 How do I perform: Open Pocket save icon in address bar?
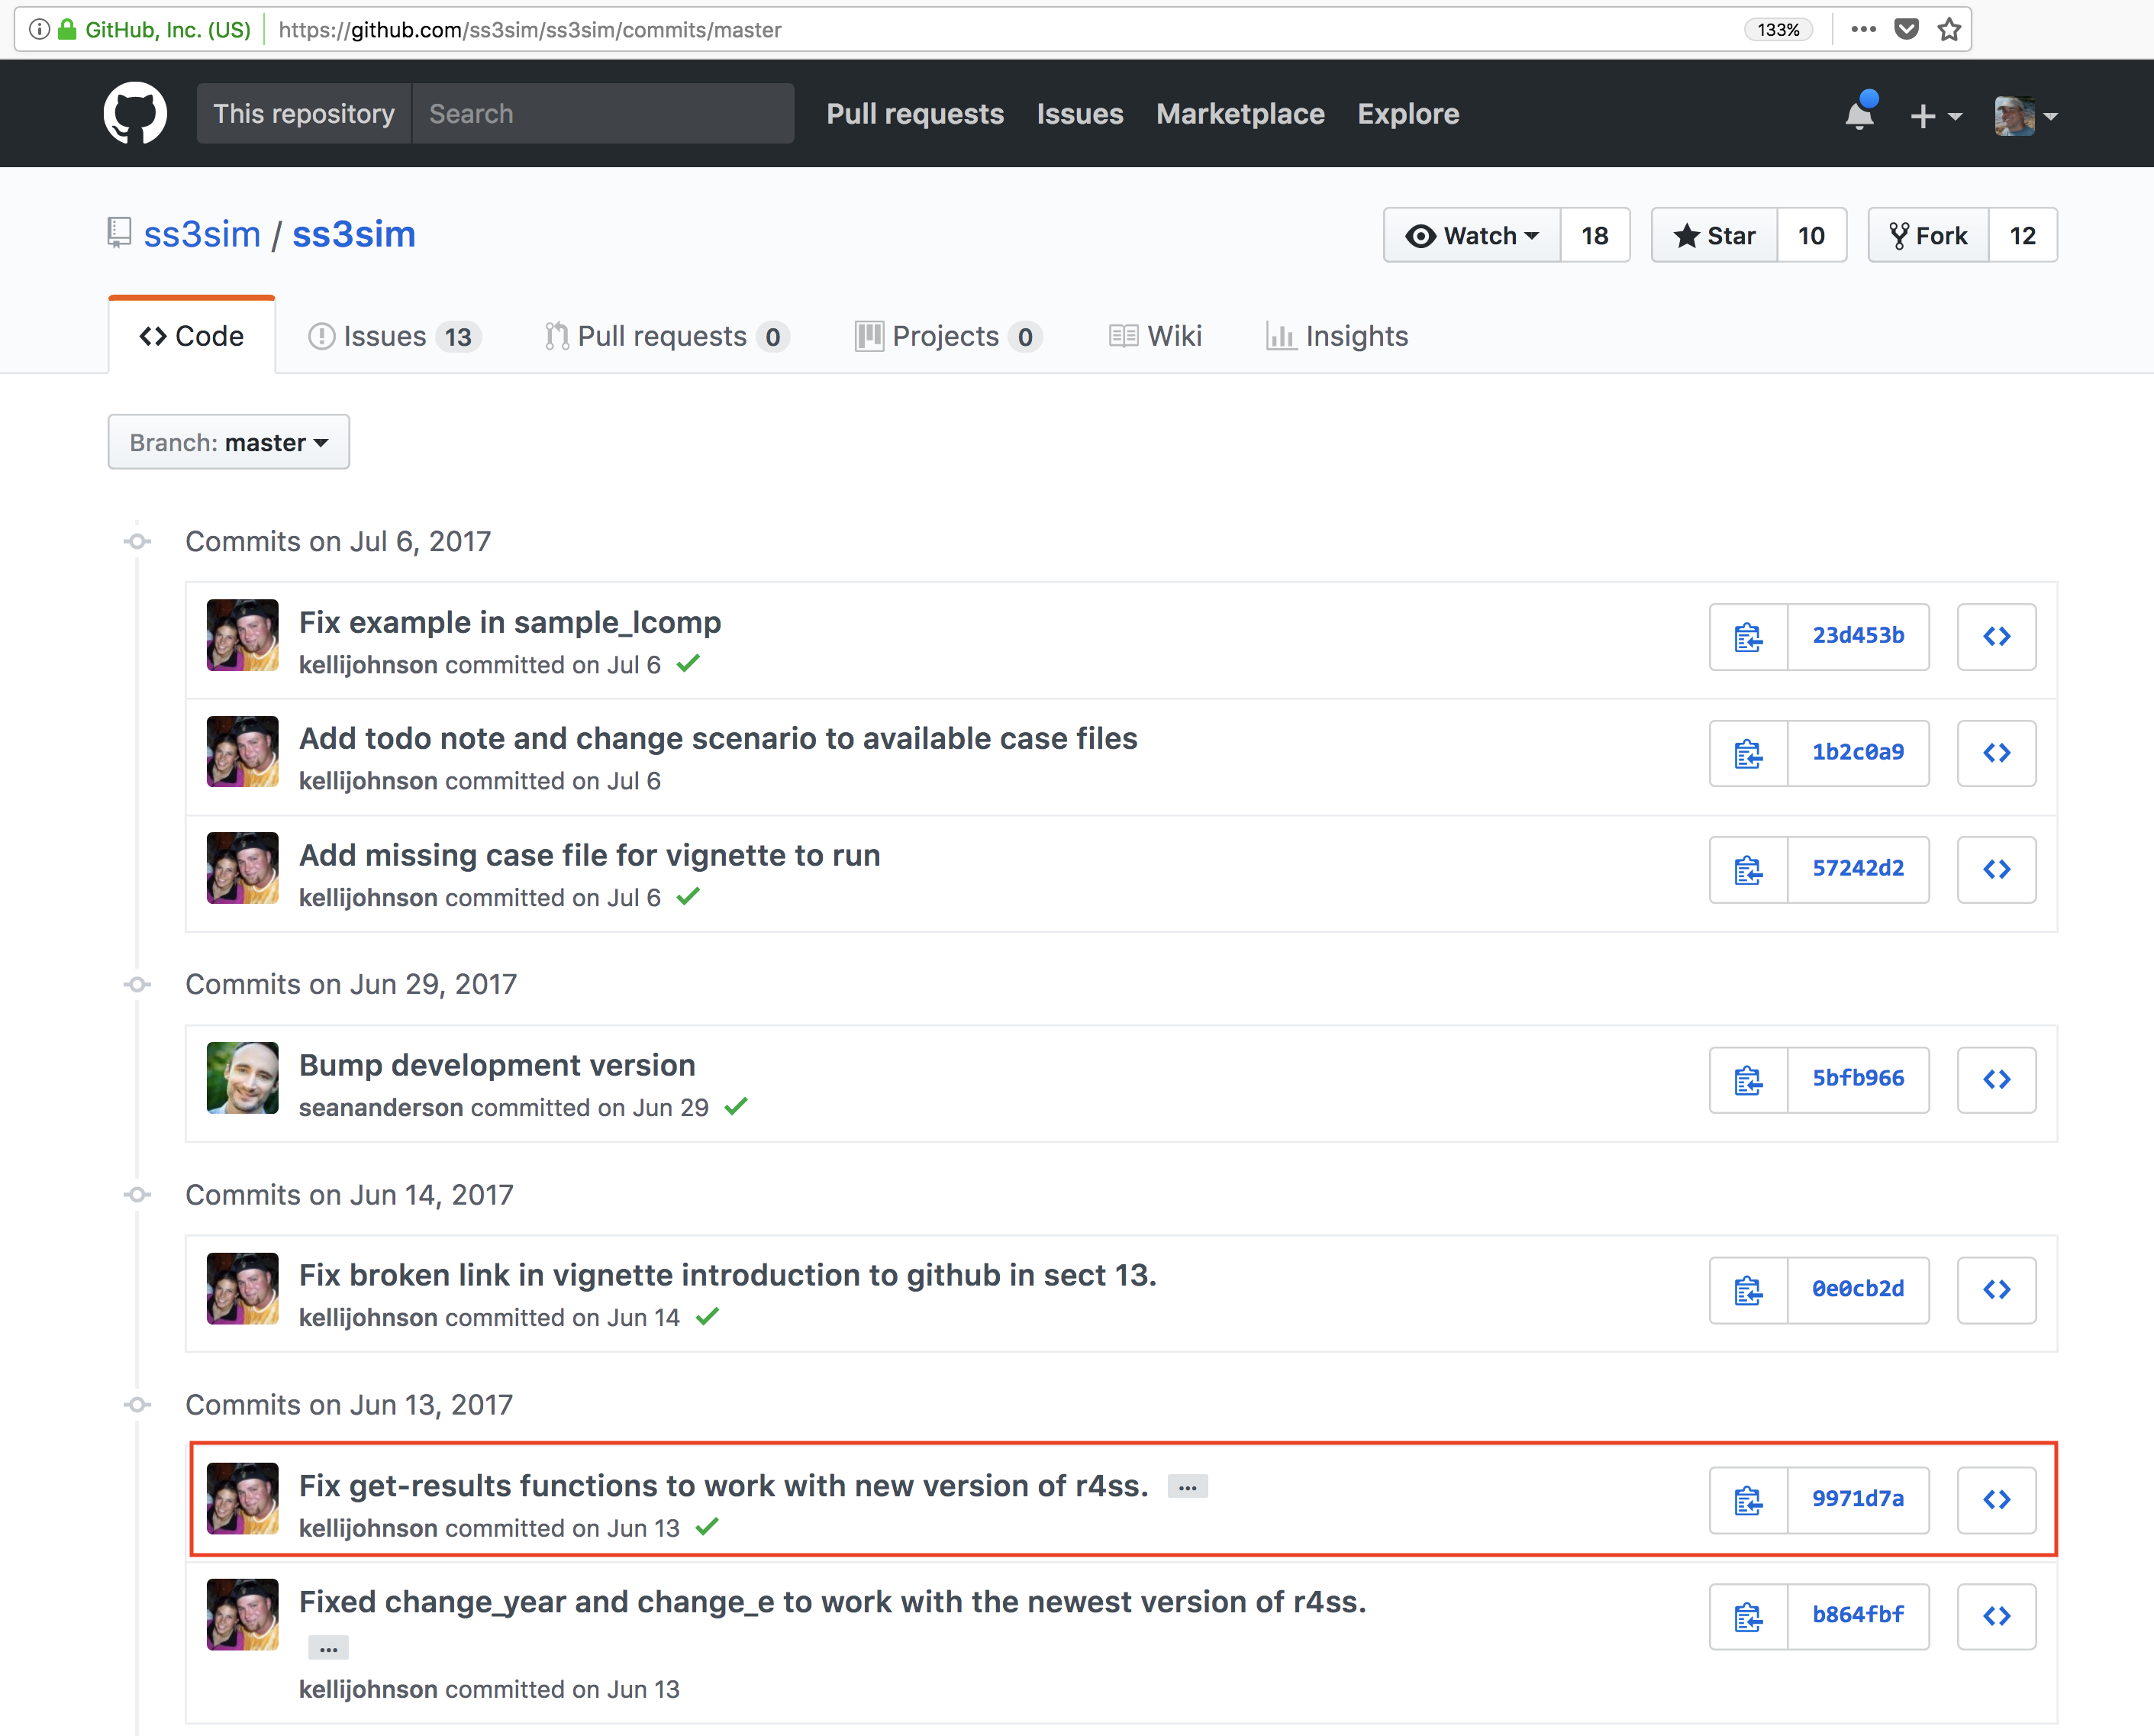point(1907,29)
